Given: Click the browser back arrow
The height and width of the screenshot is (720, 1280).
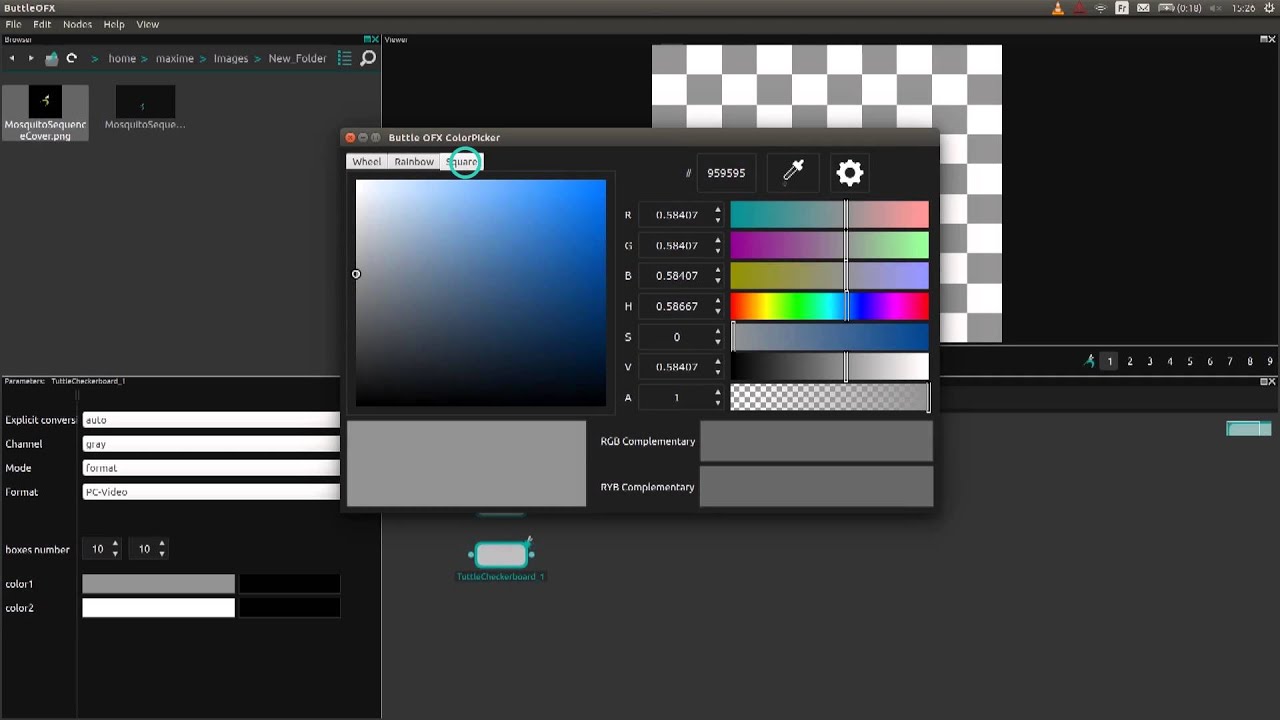Looking at the screenshot, I should tap(12, 58).
